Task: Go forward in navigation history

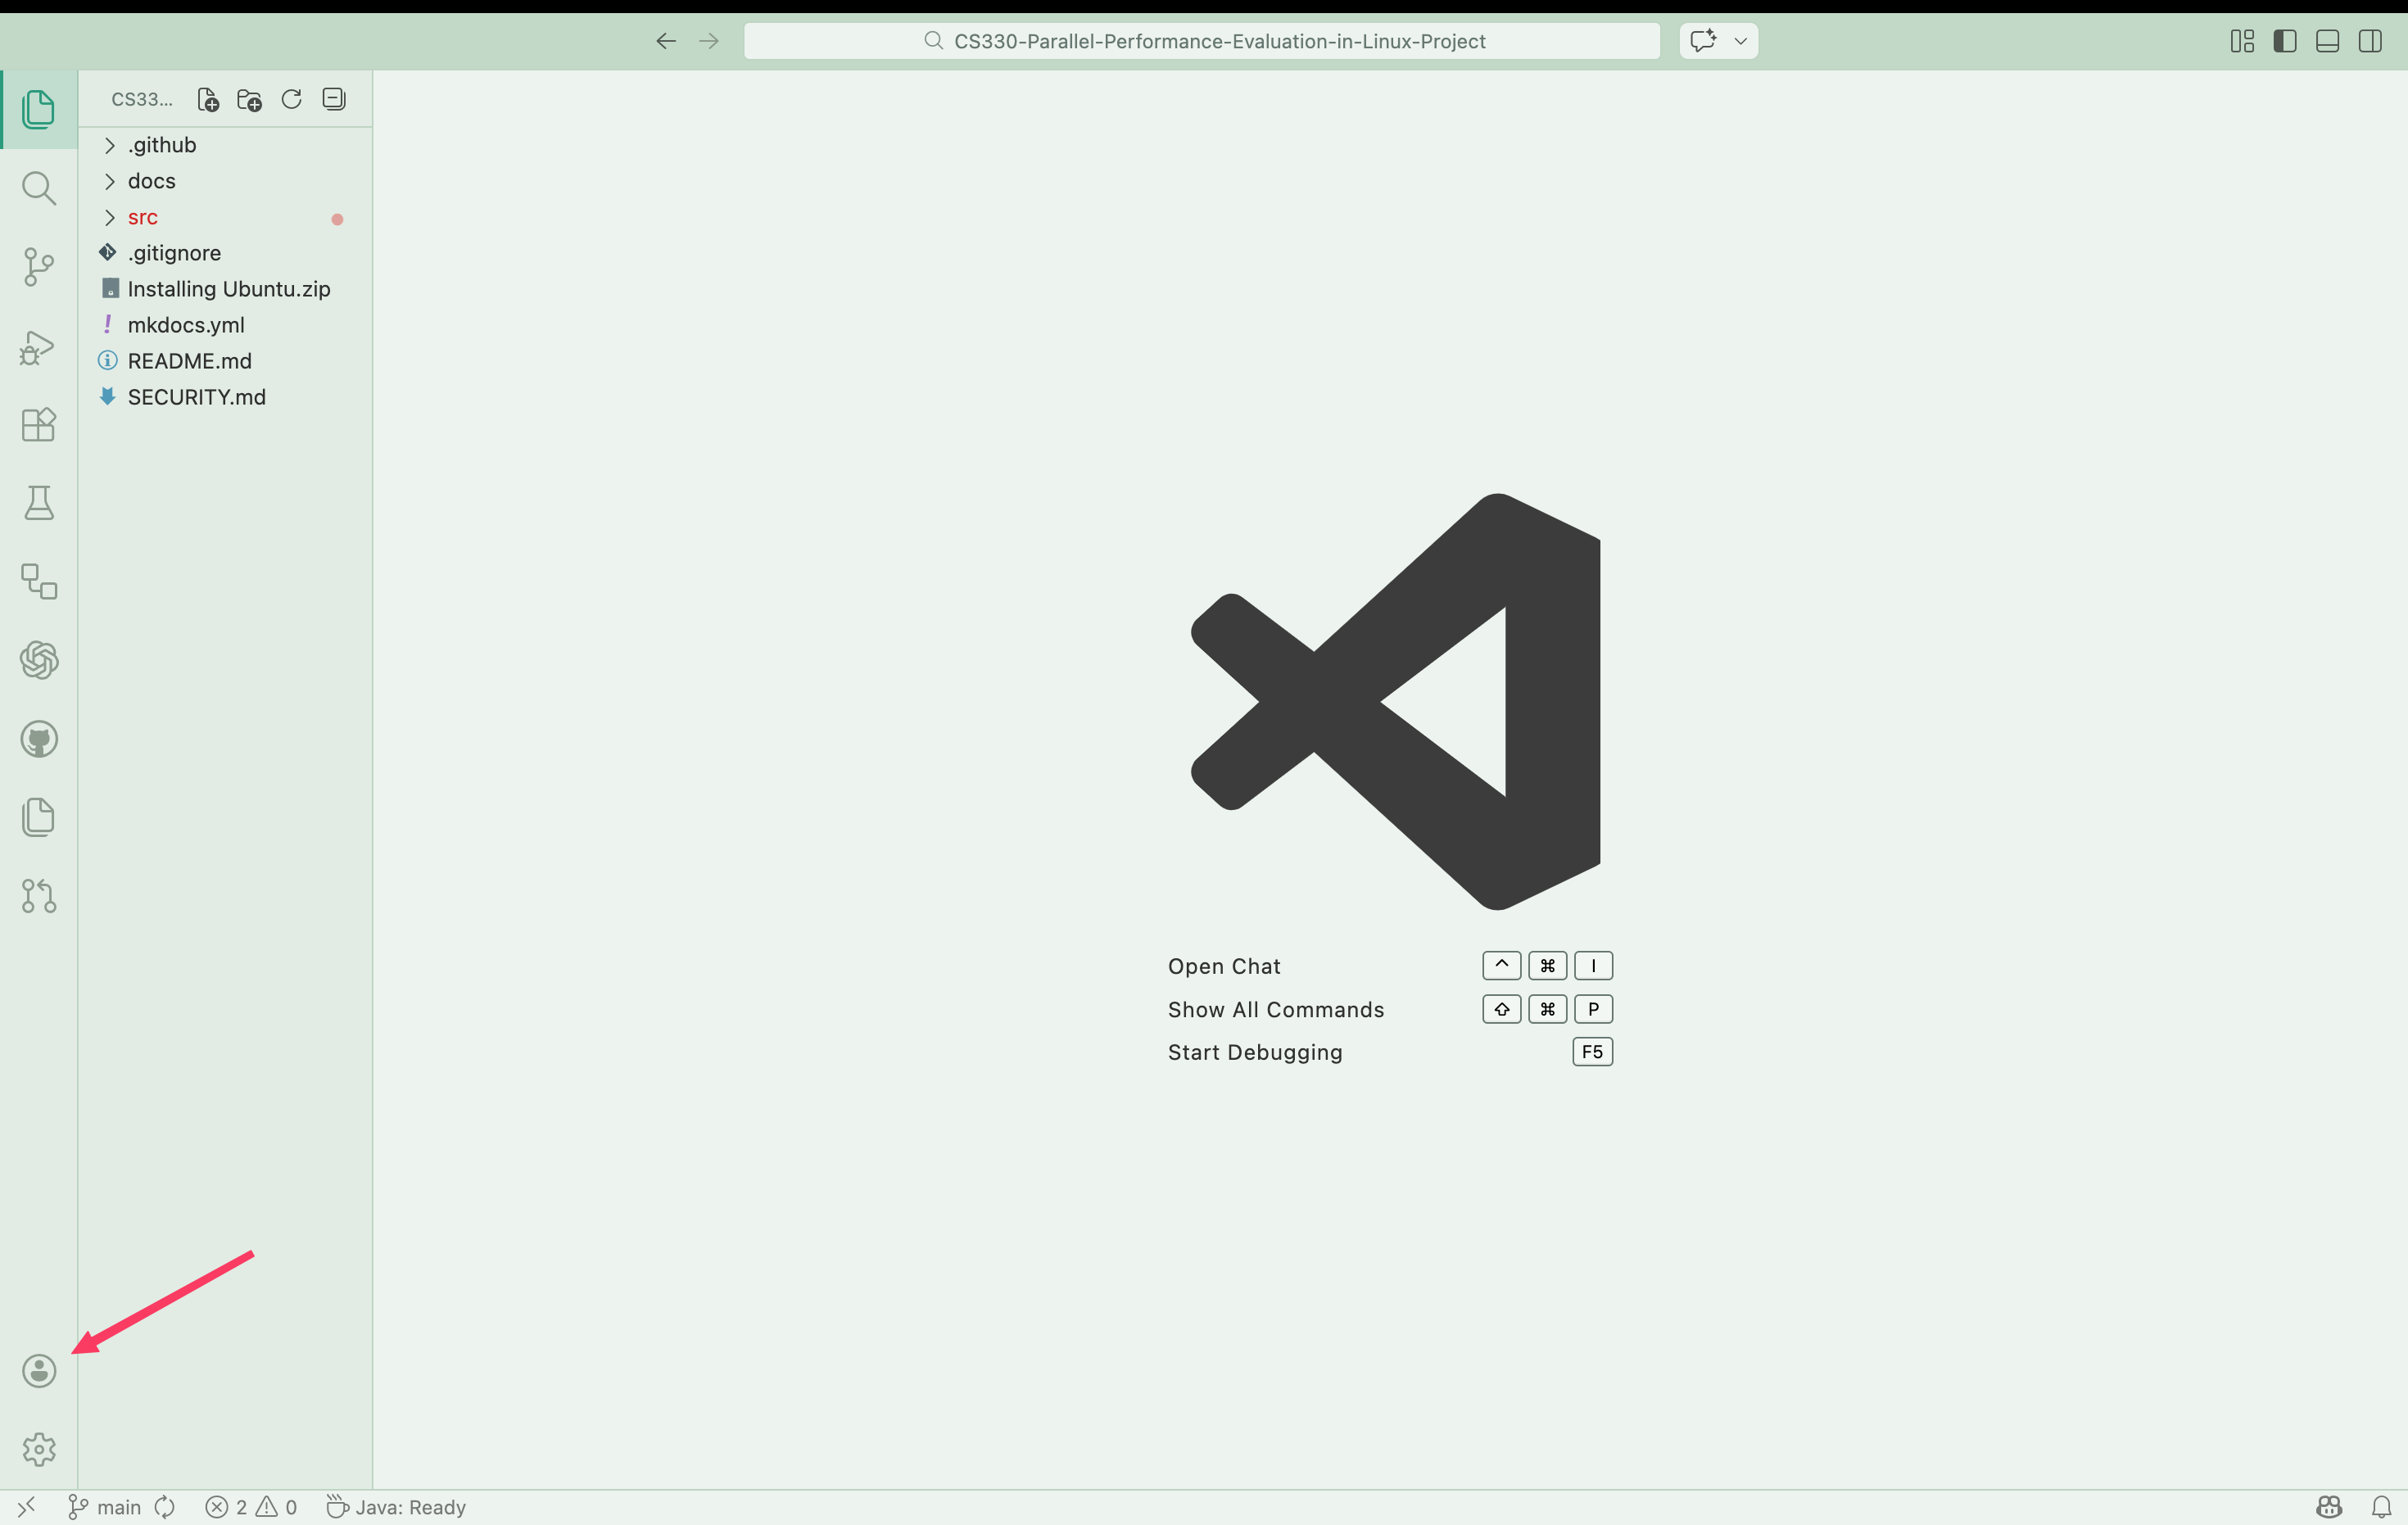Action: coord(709,41)
